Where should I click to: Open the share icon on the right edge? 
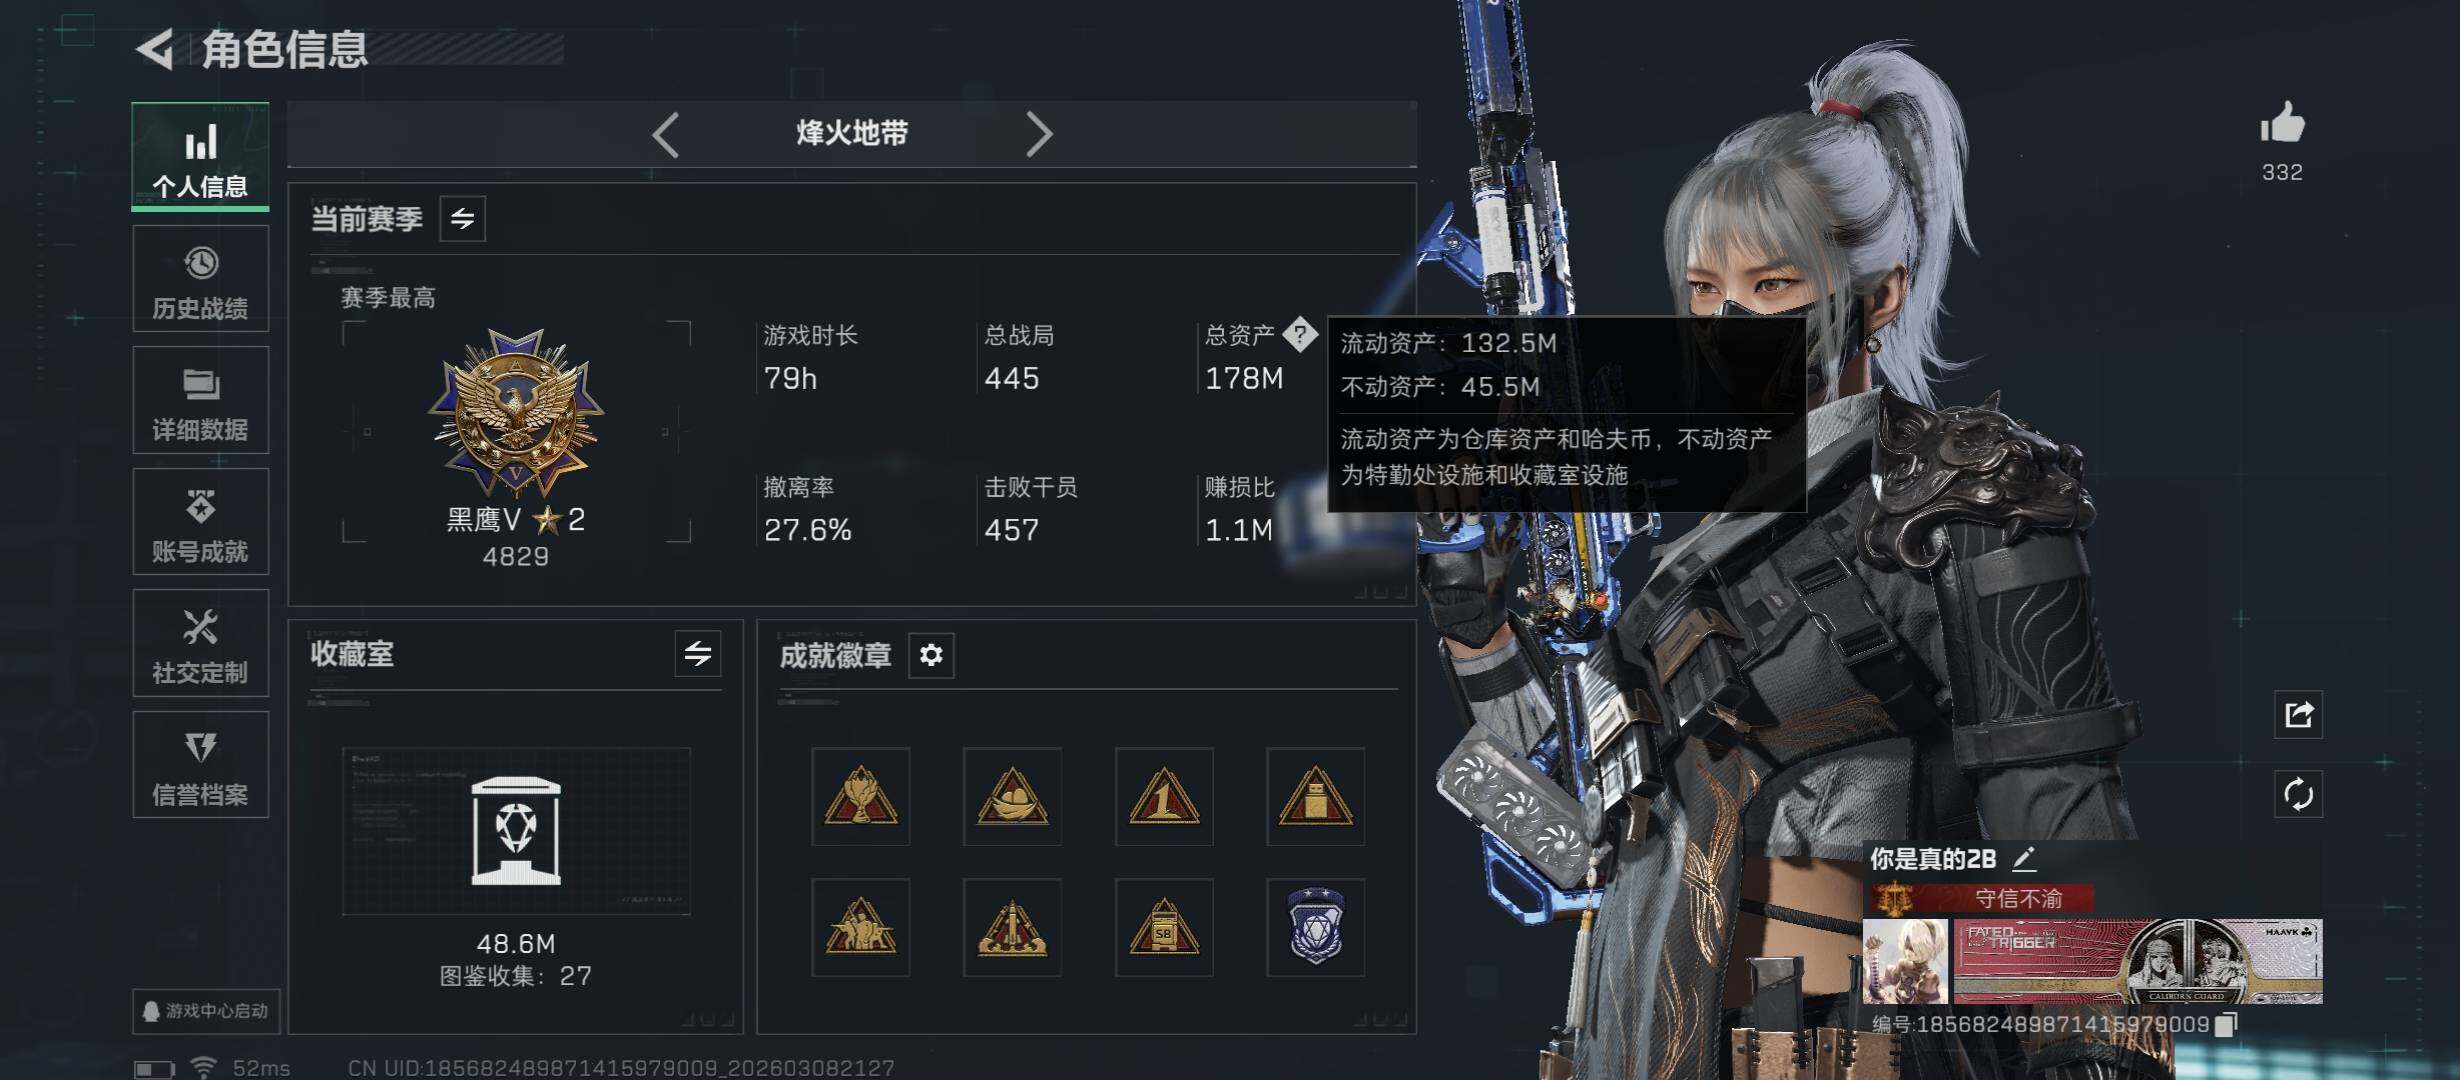[2298, 715]
